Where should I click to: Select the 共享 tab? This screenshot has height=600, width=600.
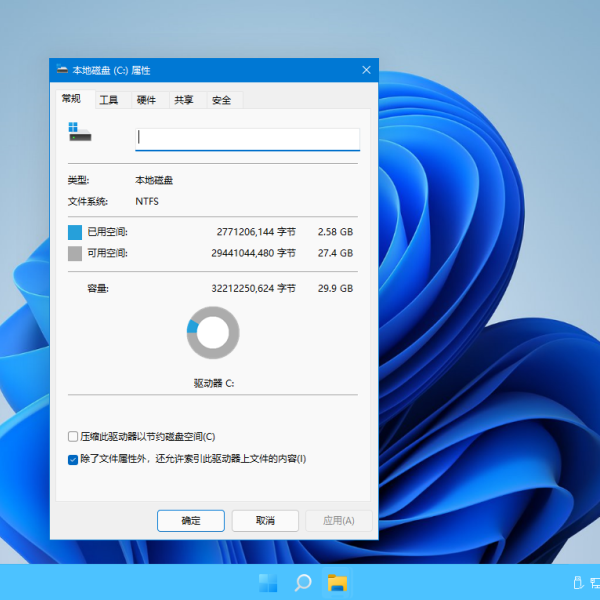(x=188, y=100)
